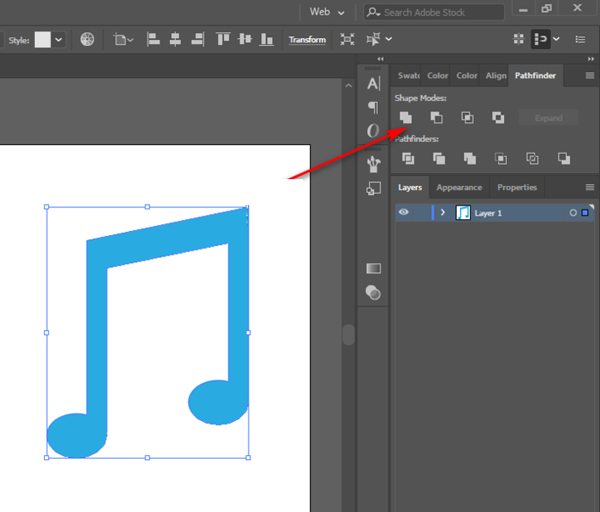Click Layer 1 selection indicator square
The width and height of the screenshot is (600, 512).
coord(585,213)
